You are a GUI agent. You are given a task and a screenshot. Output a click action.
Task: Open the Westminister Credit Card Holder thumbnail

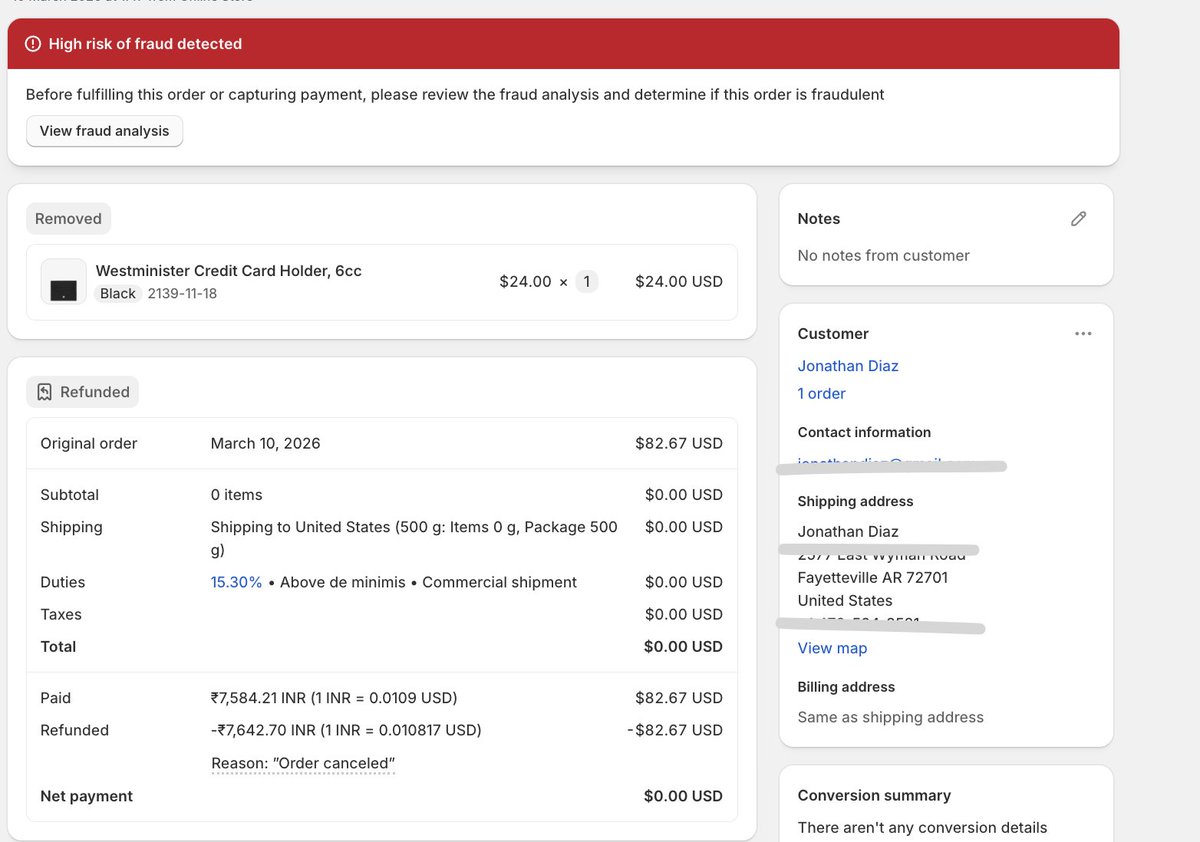(x=64, y=282)
